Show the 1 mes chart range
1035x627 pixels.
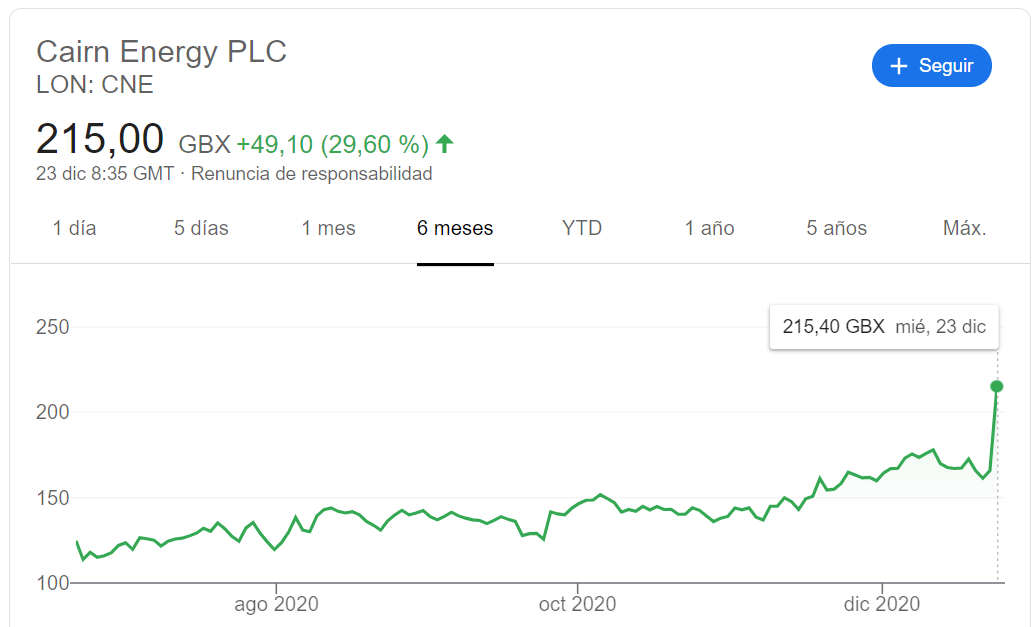[x=328, y=229]
